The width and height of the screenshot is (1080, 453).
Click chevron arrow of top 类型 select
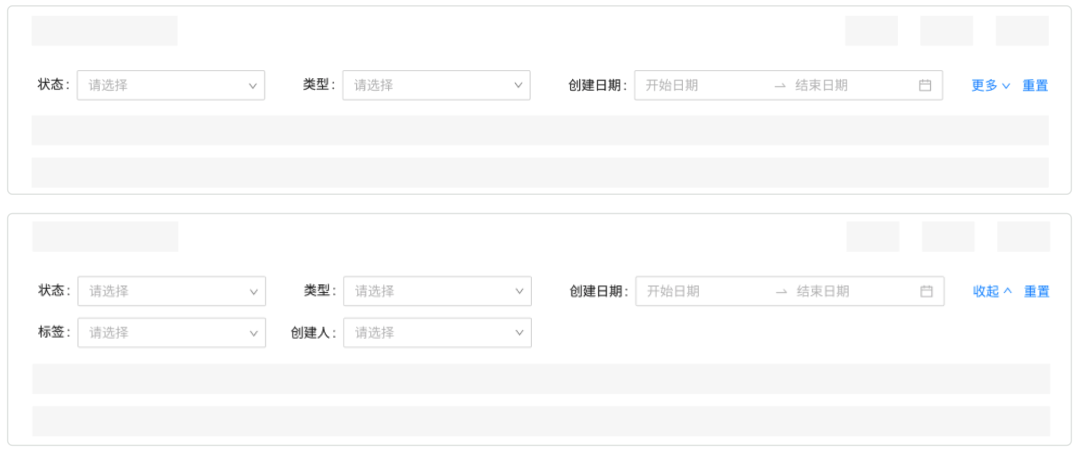(519, 85)
